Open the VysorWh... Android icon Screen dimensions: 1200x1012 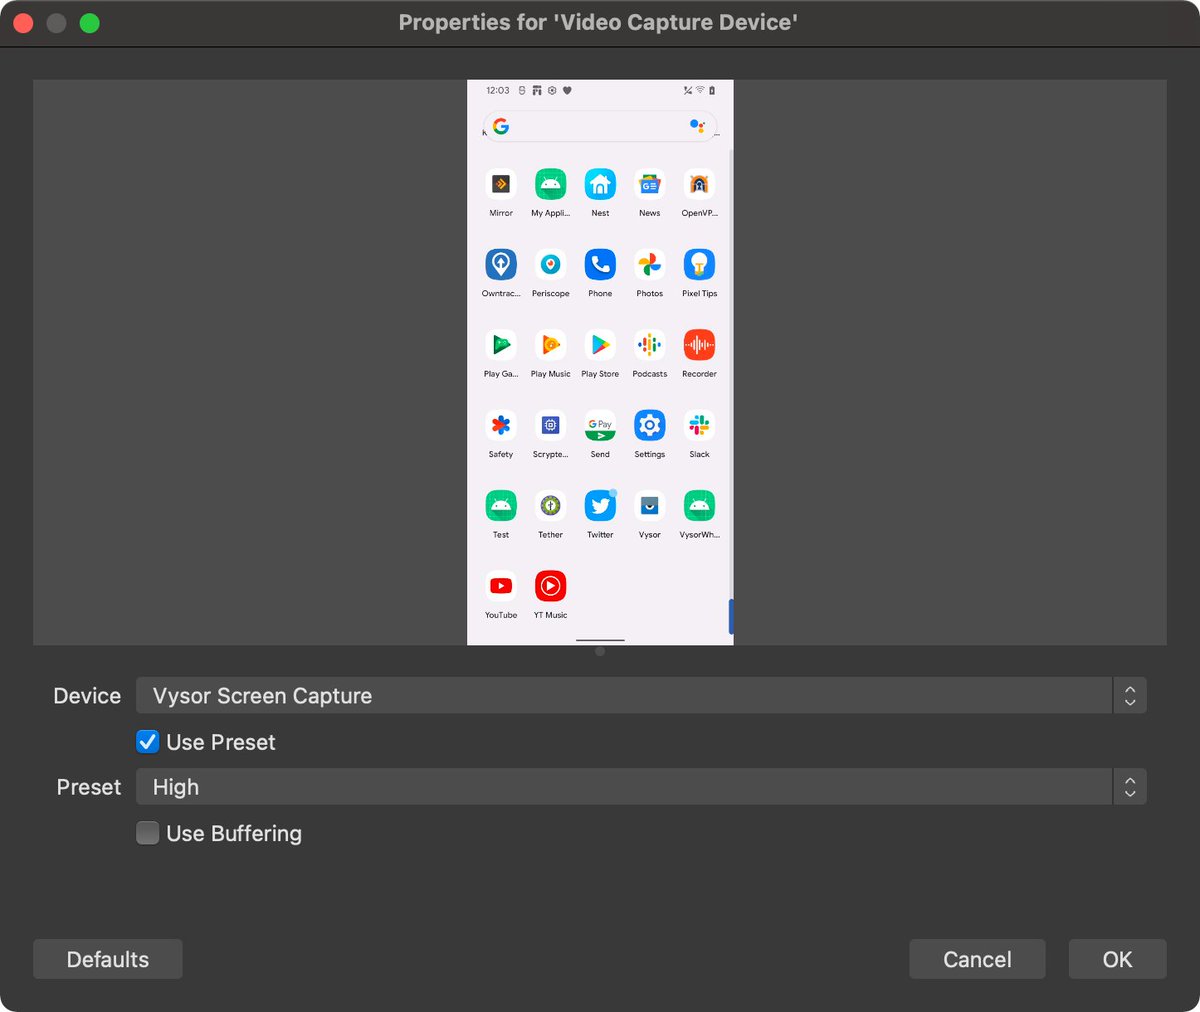(699, 505)
